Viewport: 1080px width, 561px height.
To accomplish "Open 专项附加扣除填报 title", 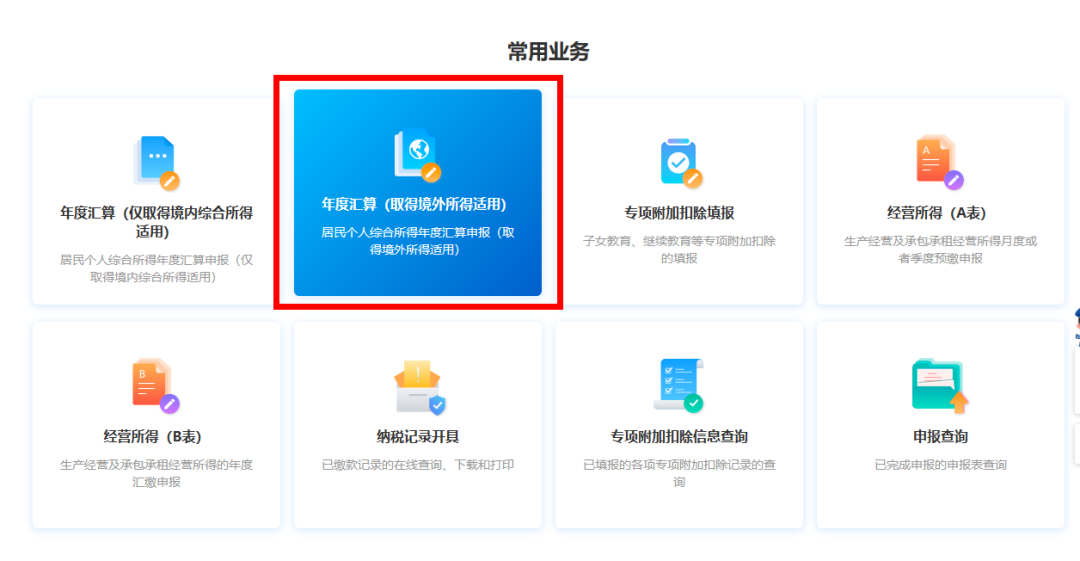I will pos(679,213).
